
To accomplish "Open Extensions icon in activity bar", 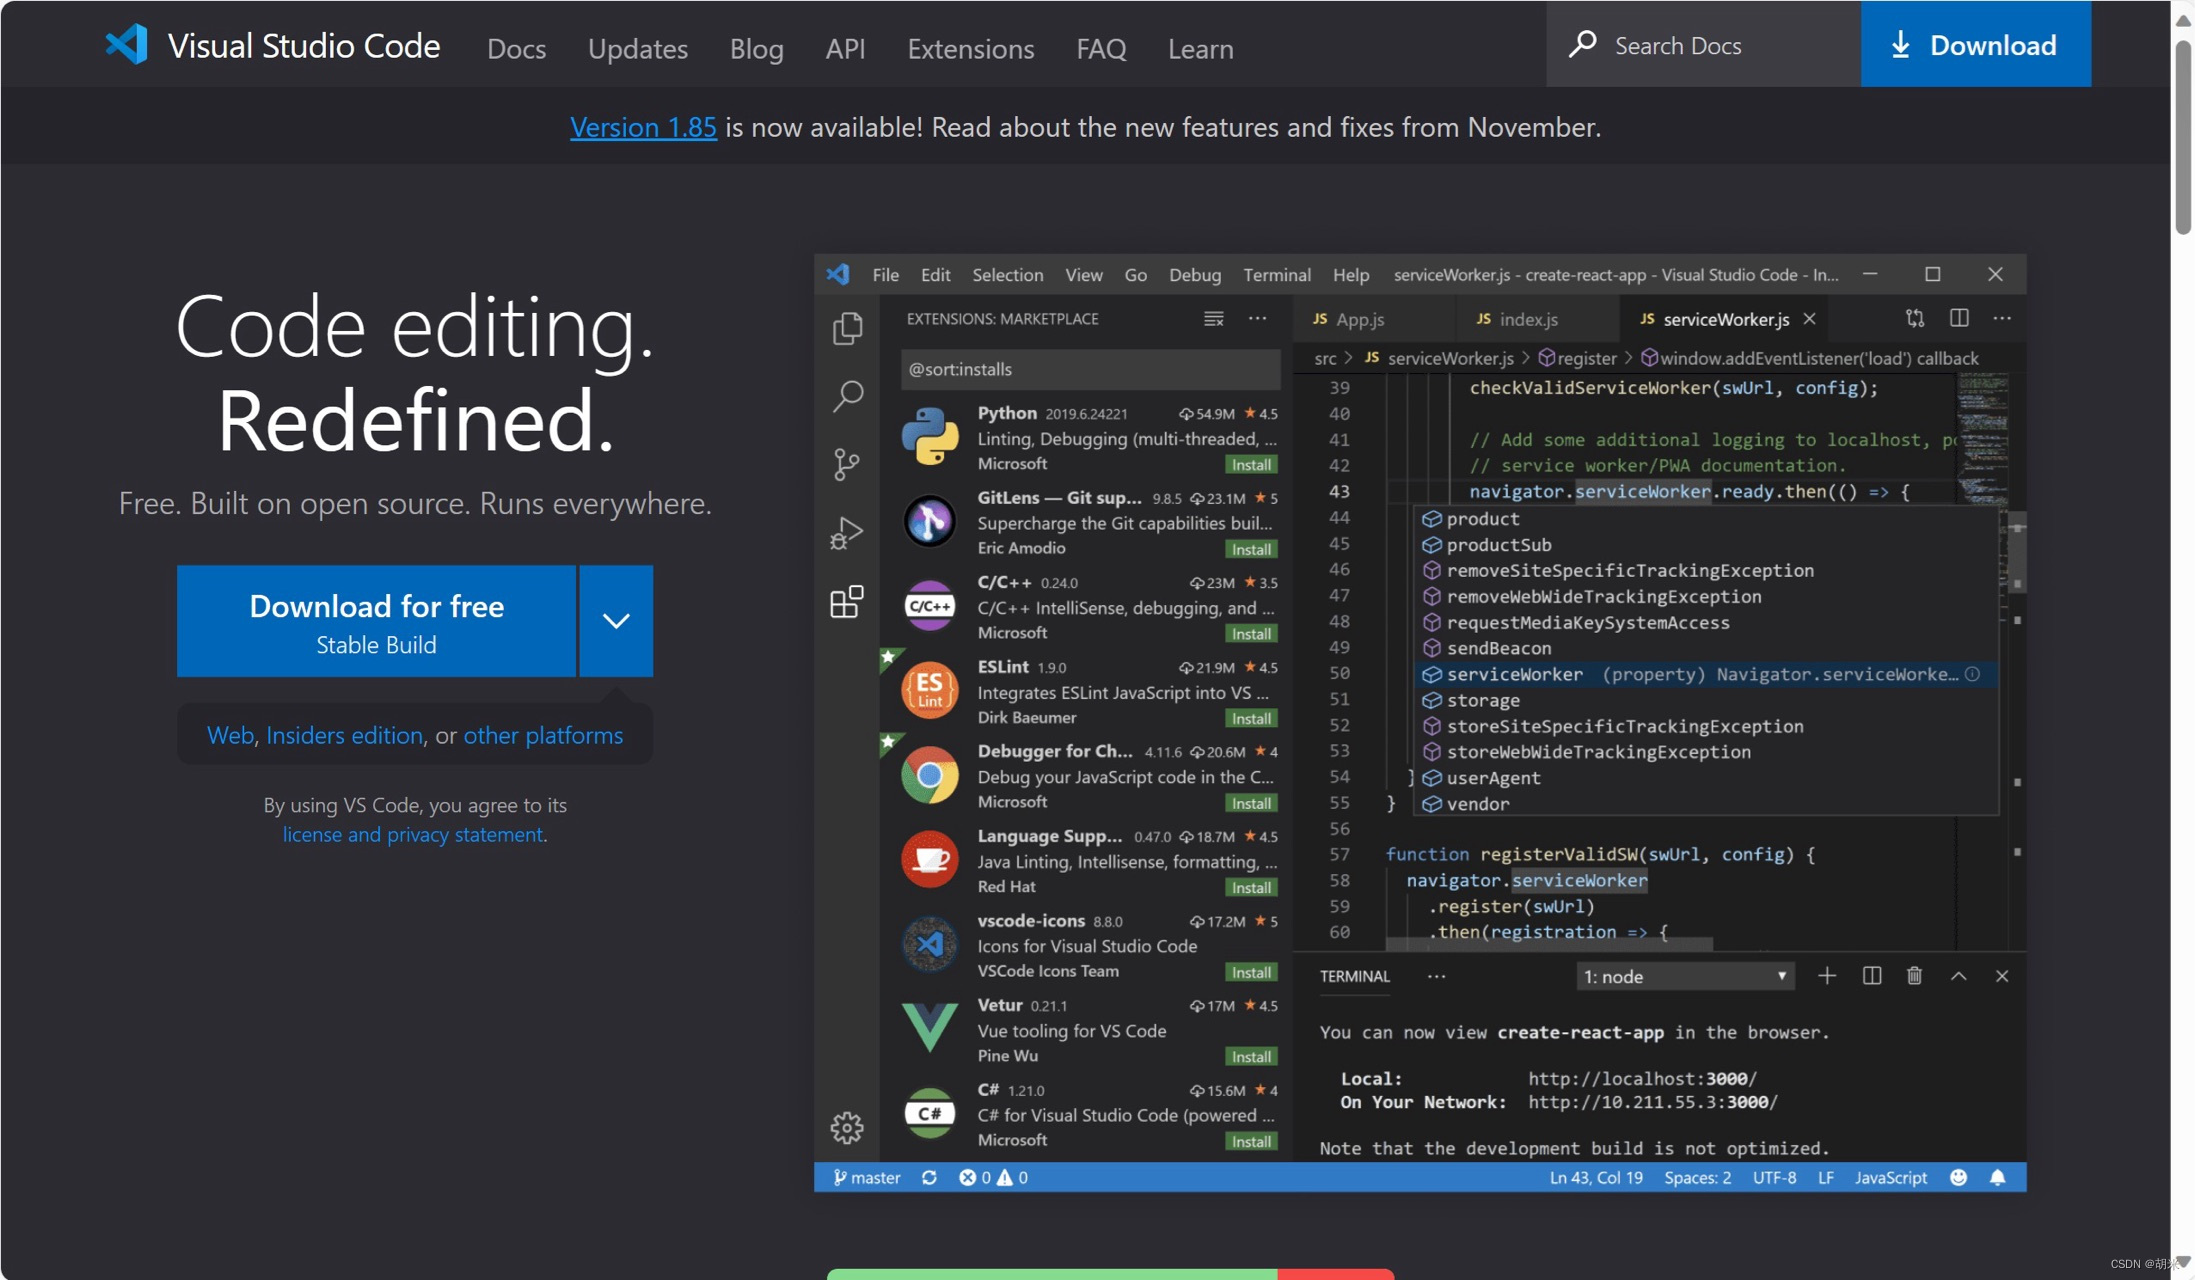I will click(x=847, y=601).
